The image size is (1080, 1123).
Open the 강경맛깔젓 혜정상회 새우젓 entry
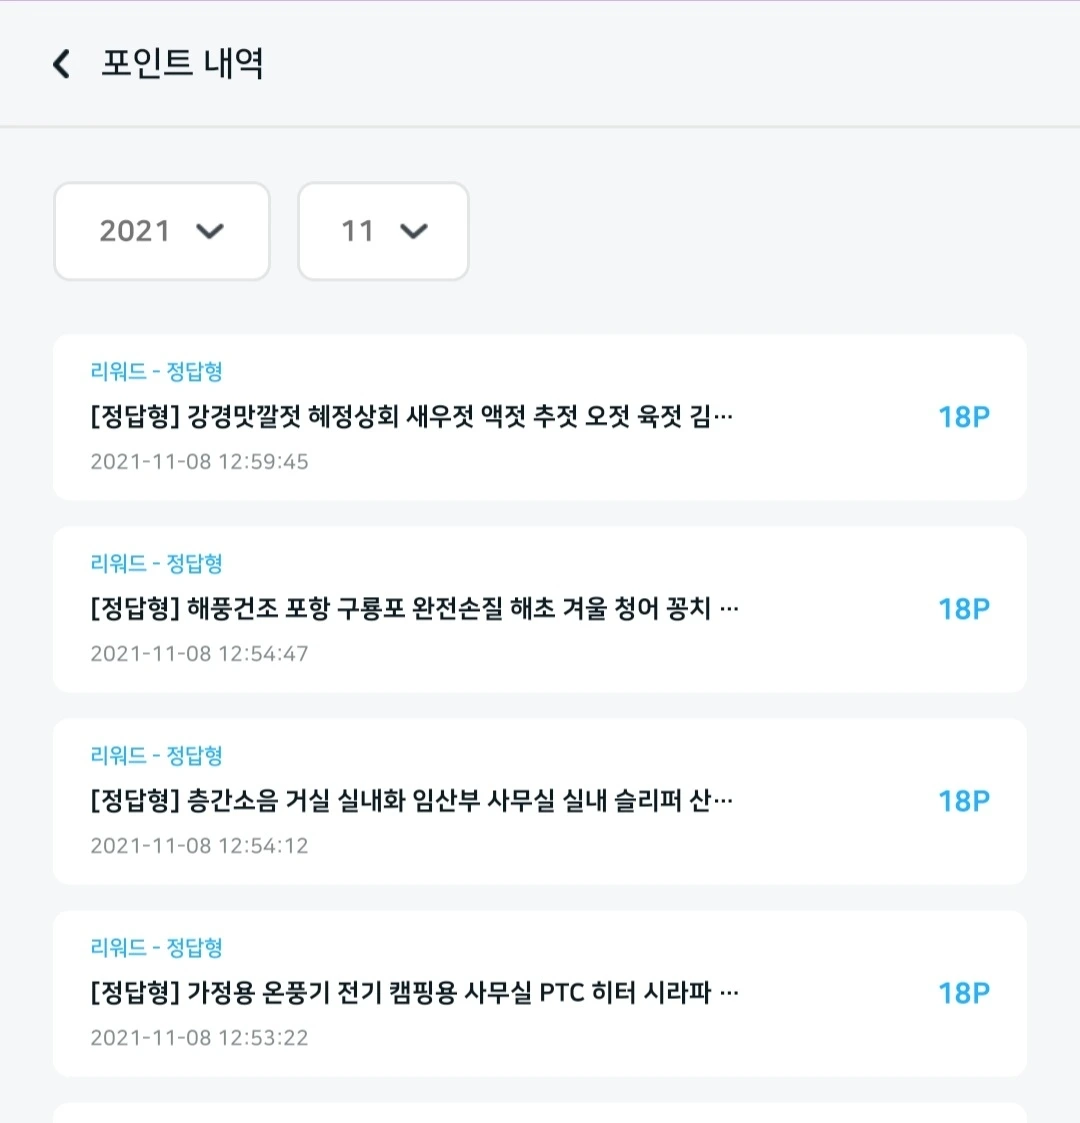(x=411, y=416)
